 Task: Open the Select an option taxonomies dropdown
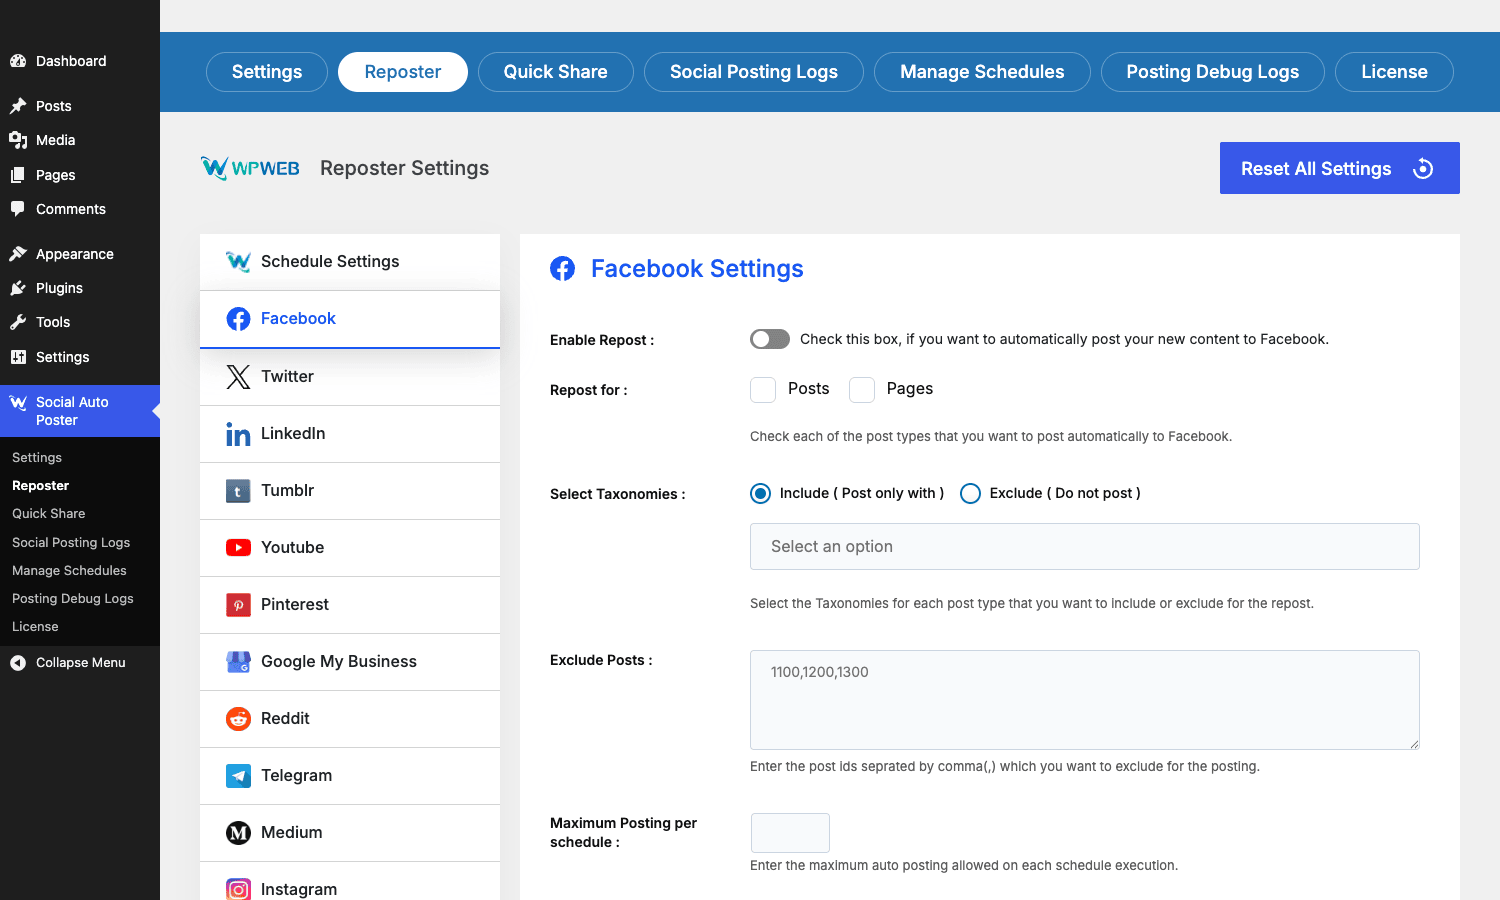point(1085,547)
